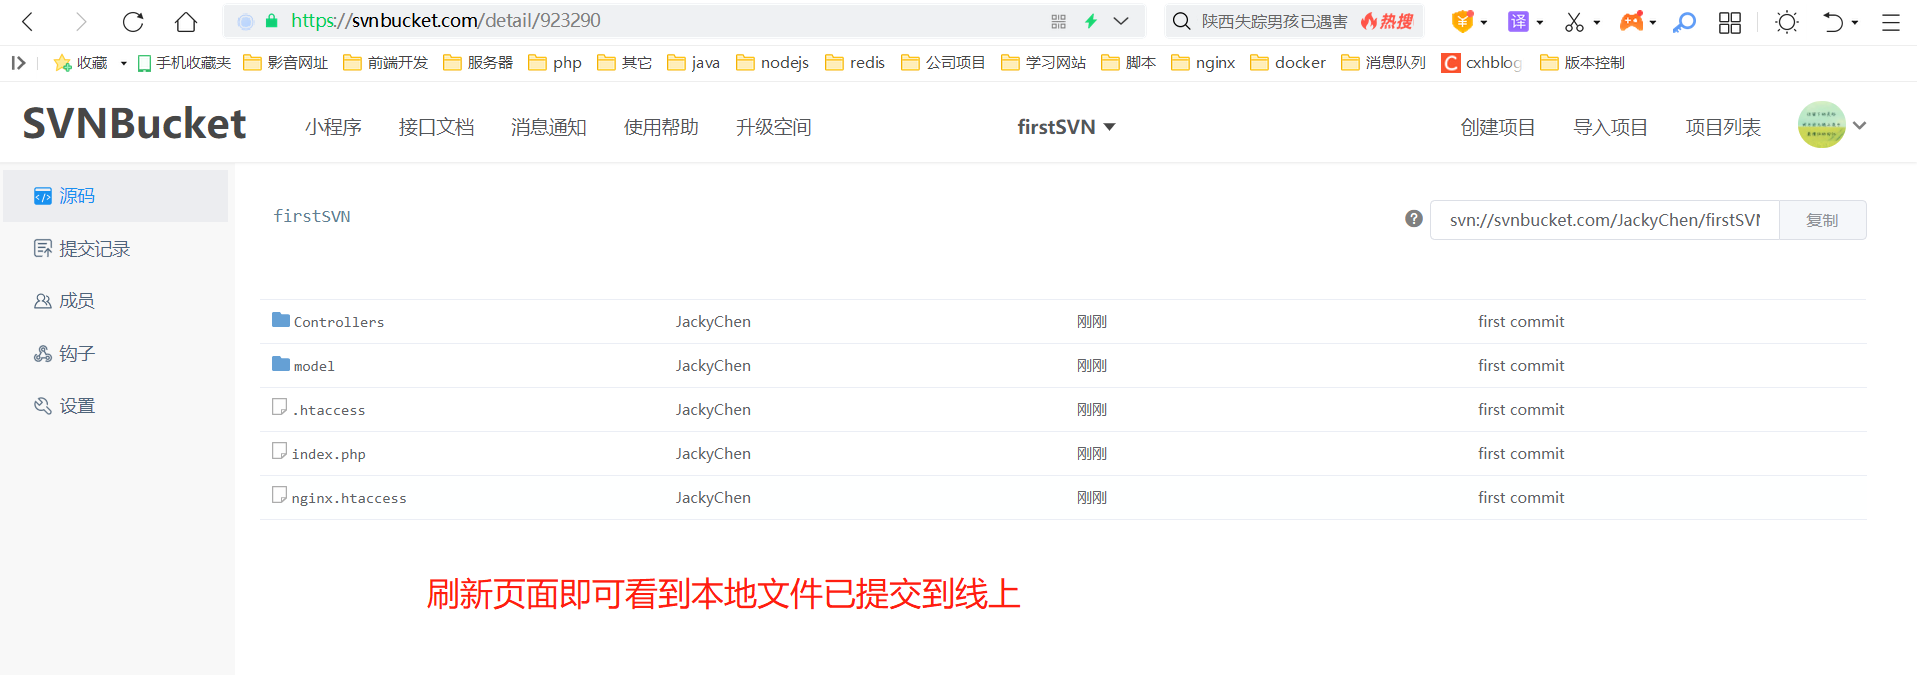Open the nginx.htaccess file
Image resolution: width=1917 pixels, height=675 pixels.
tap(349, 498)
